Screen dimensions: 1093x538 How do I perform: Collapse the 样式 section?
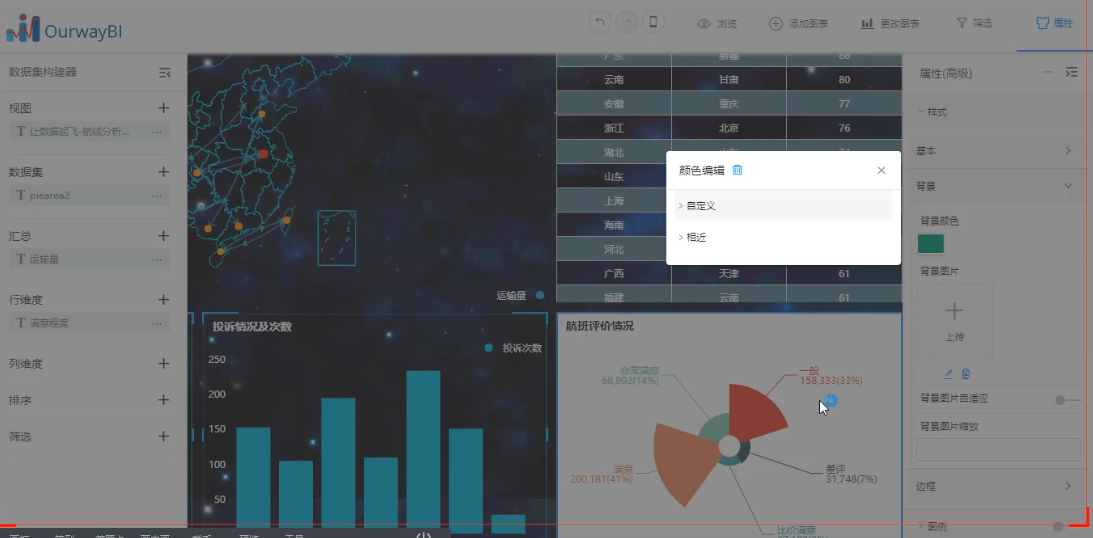click(x=932, y=112)
